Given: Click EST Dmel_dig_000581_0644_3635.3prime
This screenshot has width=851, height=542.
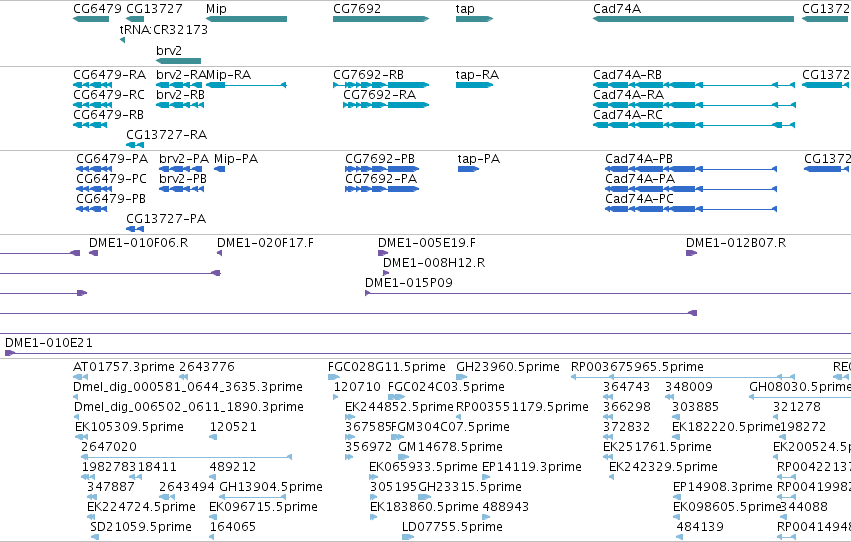Looking at the screenshot, I should pos(75,397).
